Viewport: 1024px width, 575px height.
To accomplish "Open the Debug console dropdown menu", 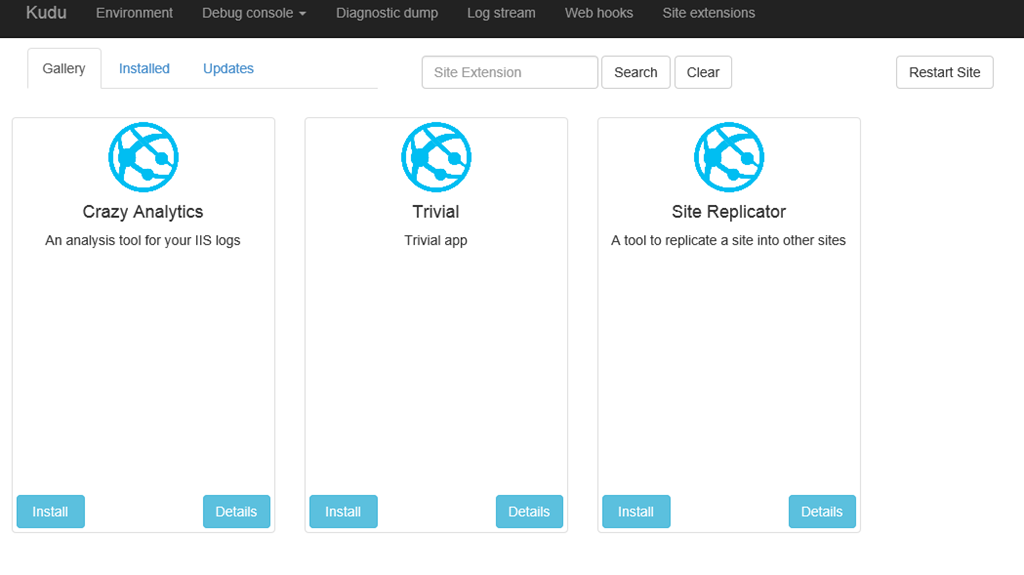I will [x=254, y=13].
